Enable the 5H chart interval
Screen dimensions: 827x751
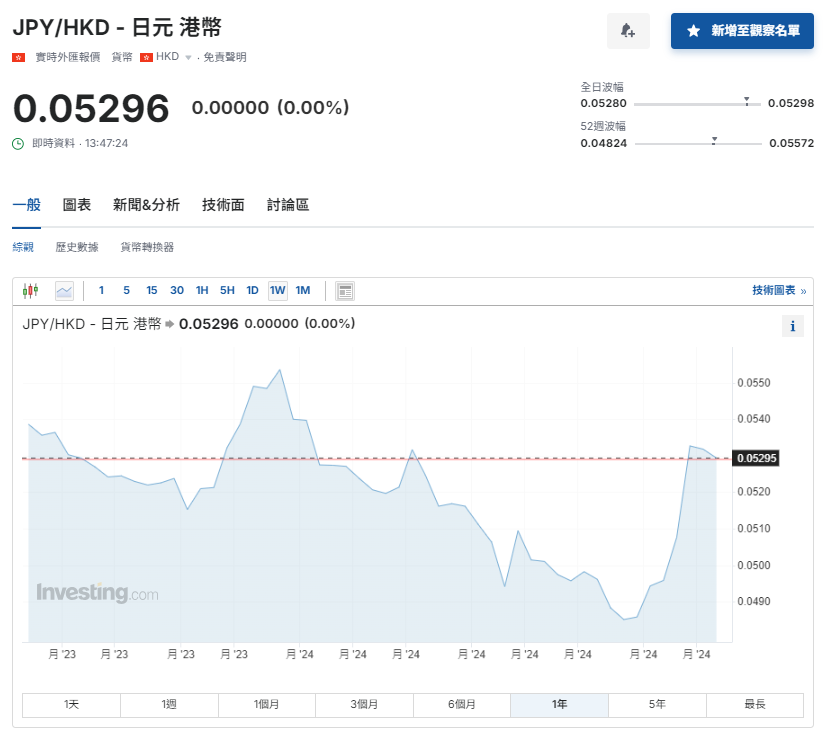tap(226, 290)
